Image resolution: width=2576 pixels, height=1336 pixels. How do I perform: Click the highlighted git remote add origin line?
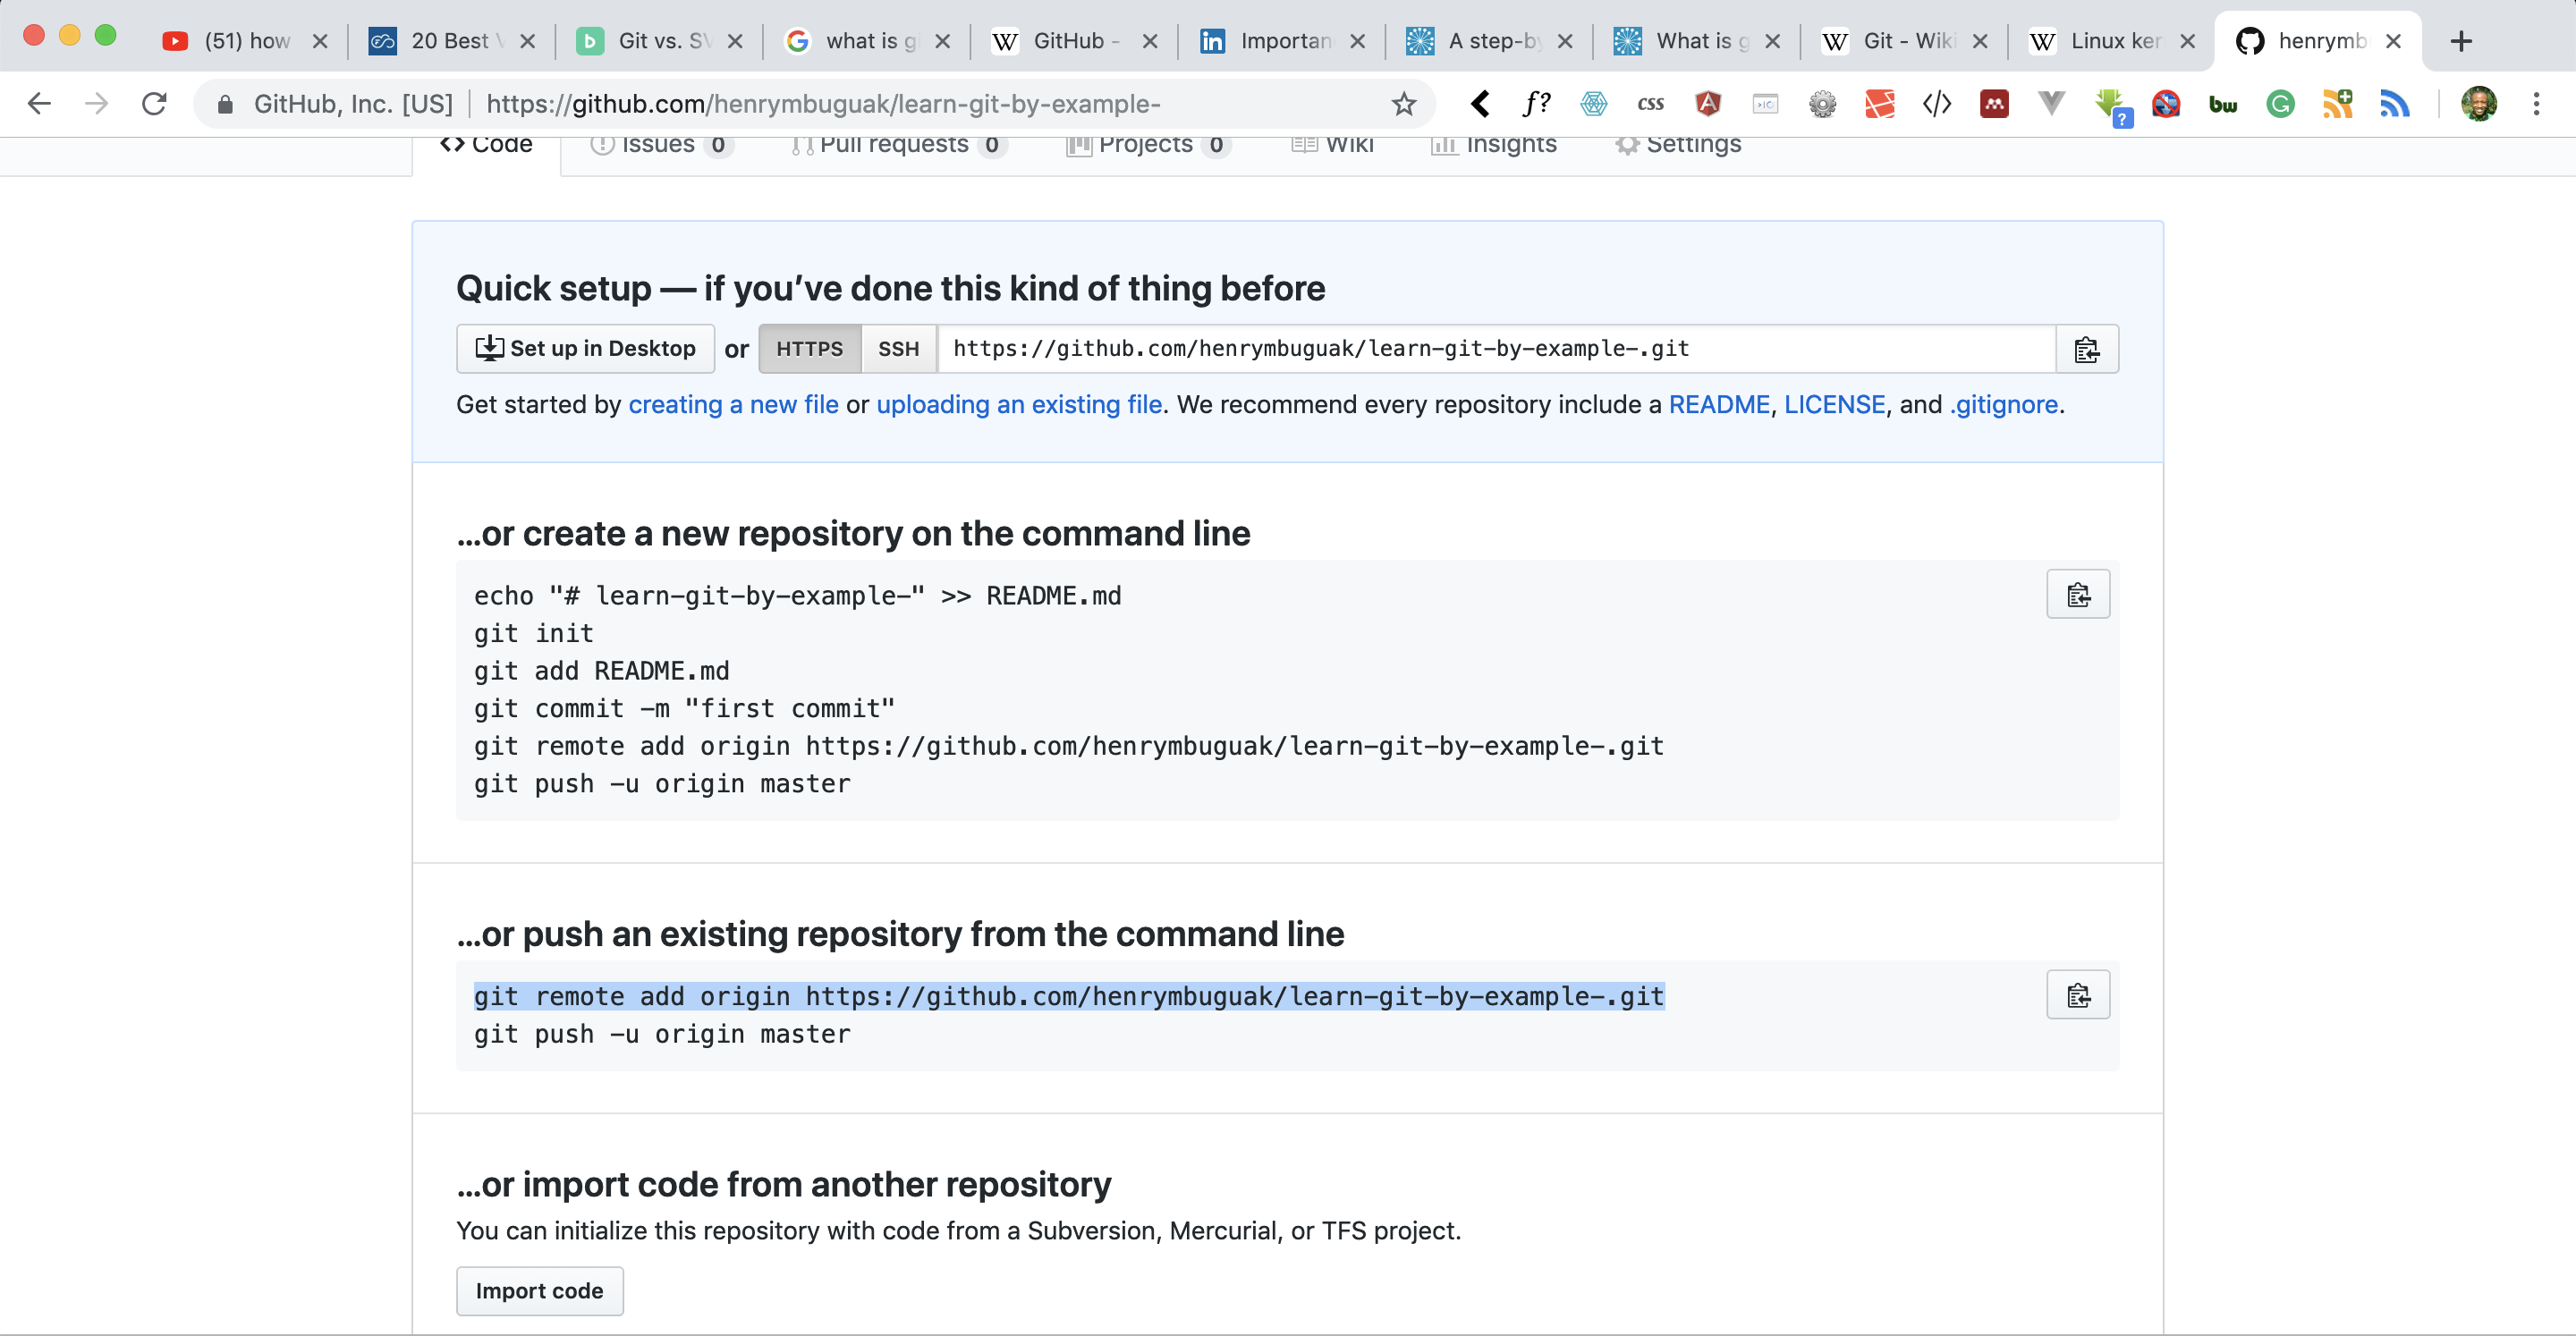click(1069, 996)
